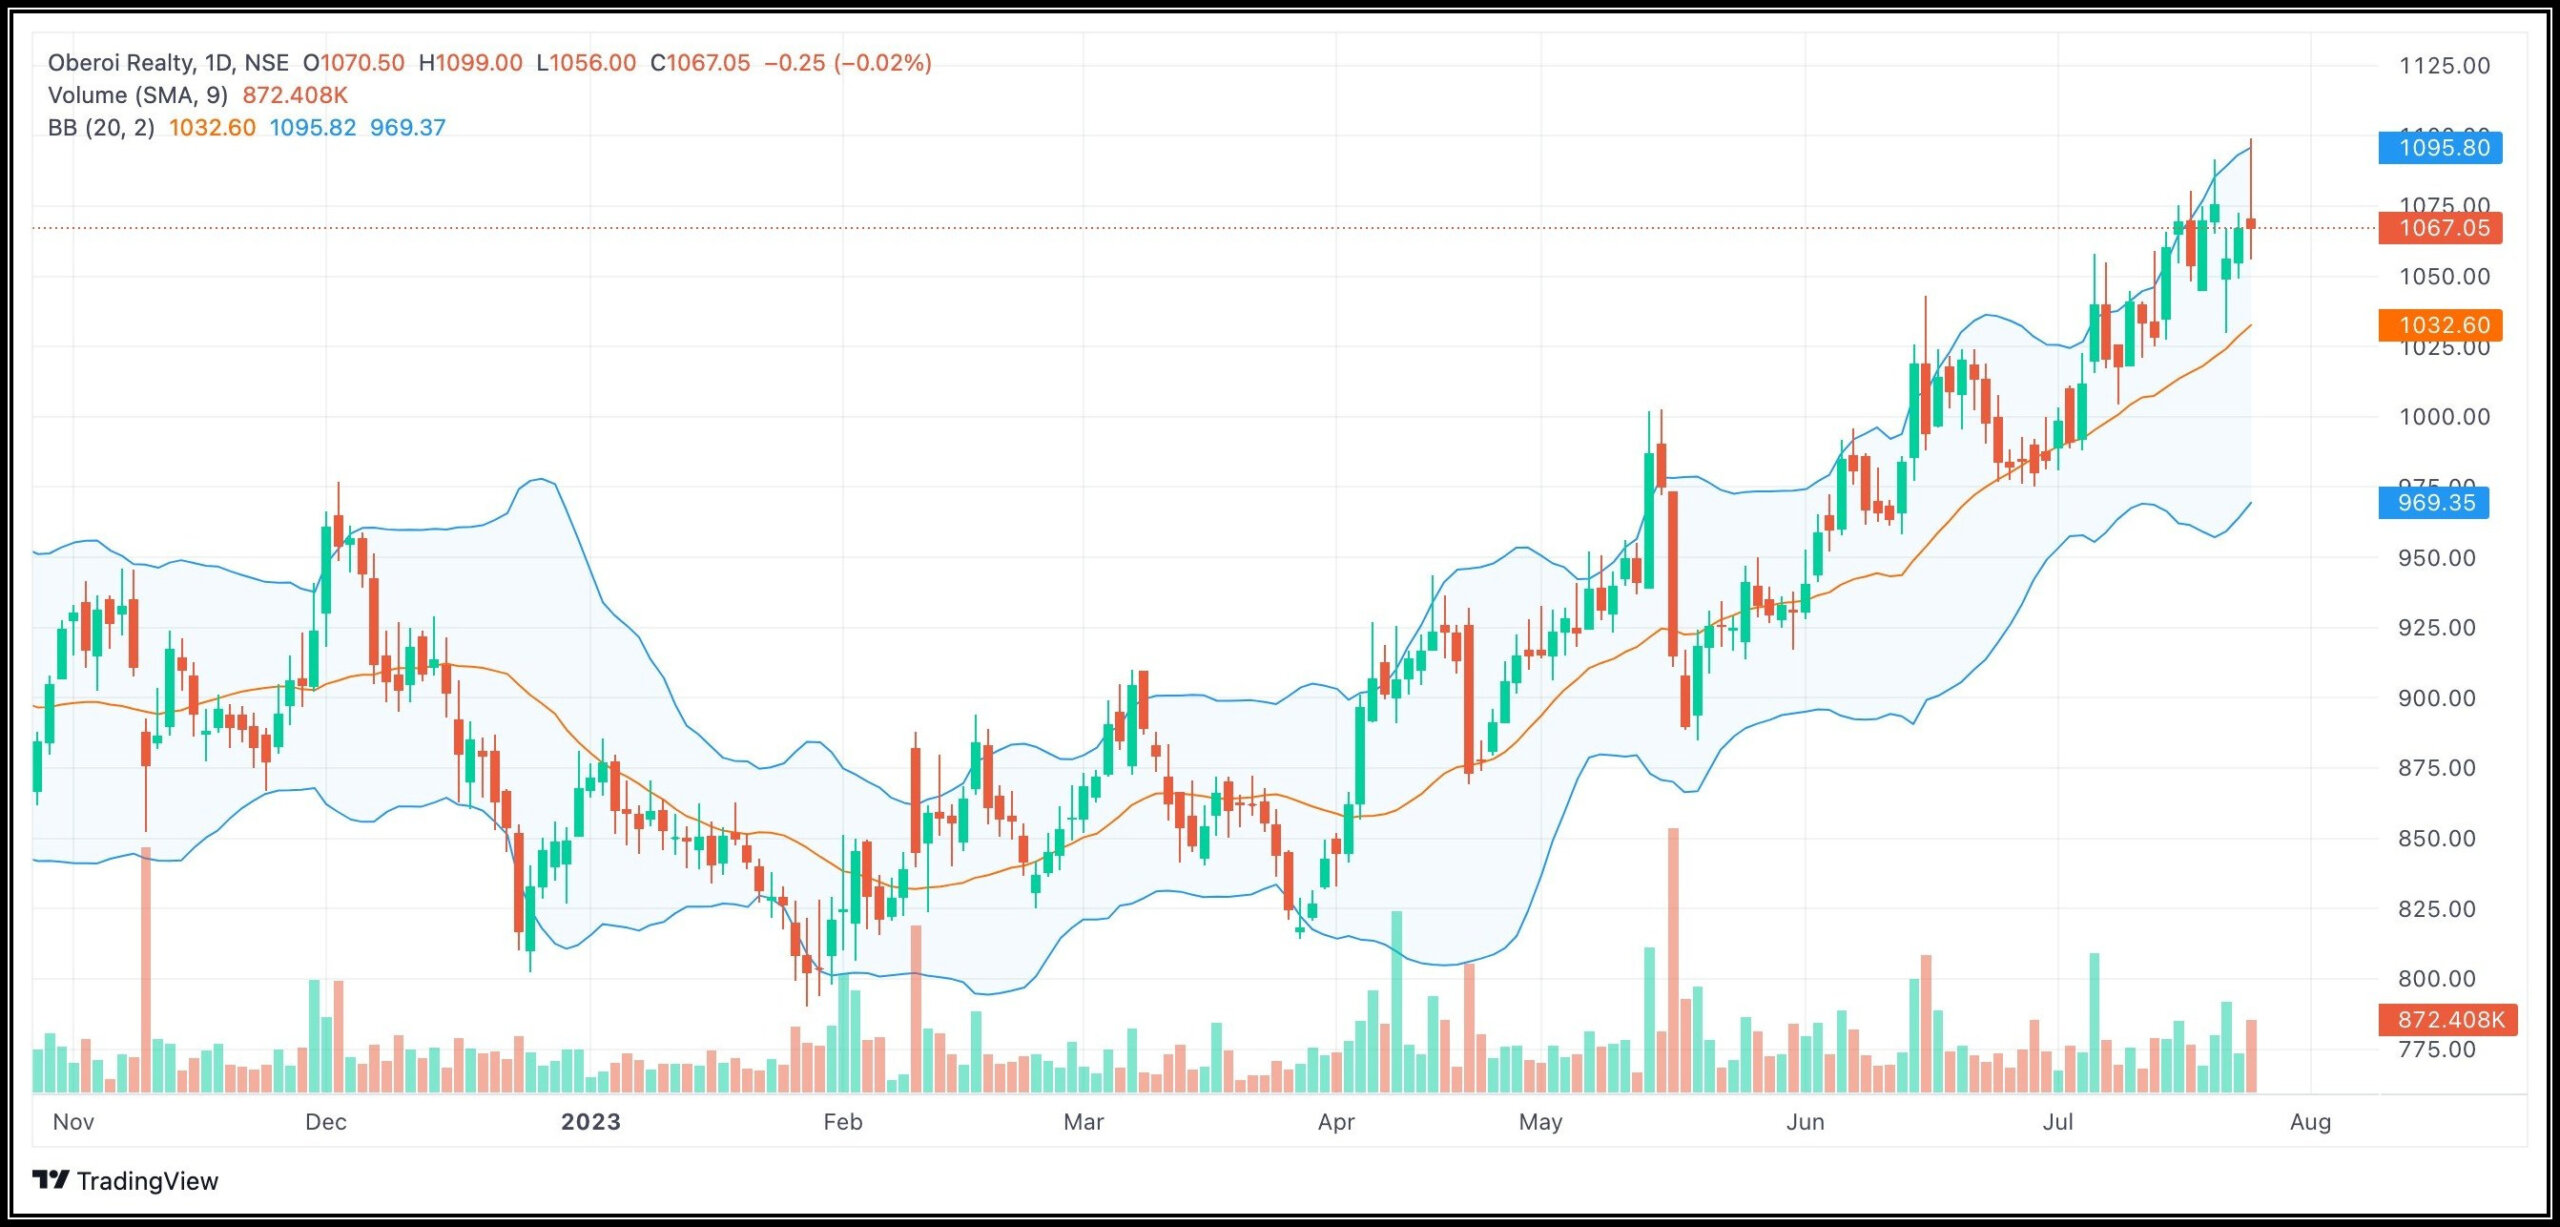Click the orange 1032.60 price axis tag

tap(2440, 325)
